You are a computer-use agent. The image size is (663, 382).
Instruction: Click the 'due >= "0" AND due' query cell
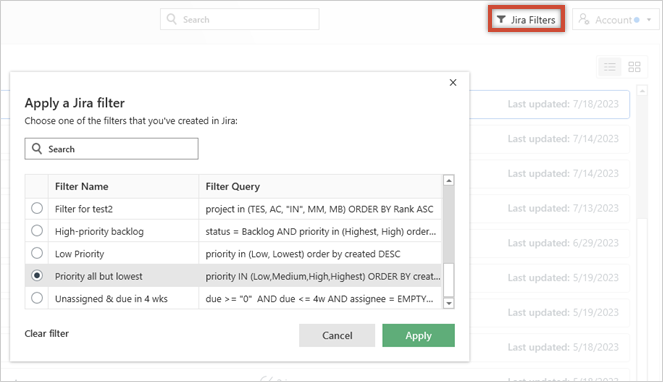pyautogui.click(x=320, y=299)
